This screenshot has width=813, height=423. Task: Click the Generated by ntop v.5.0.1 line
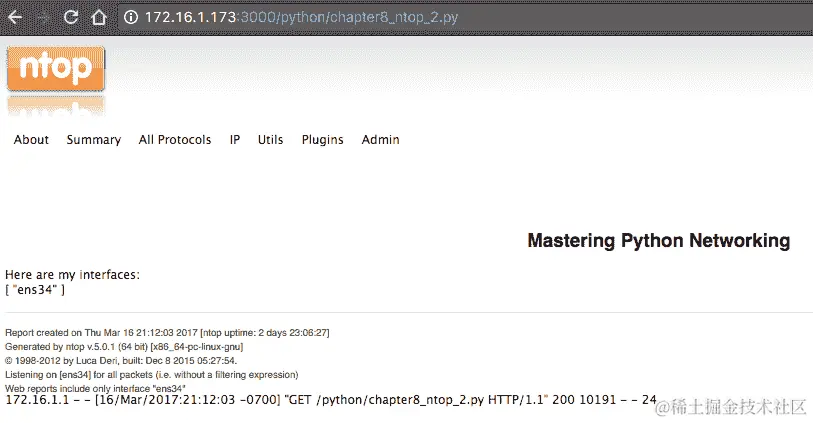pos(124,347)
